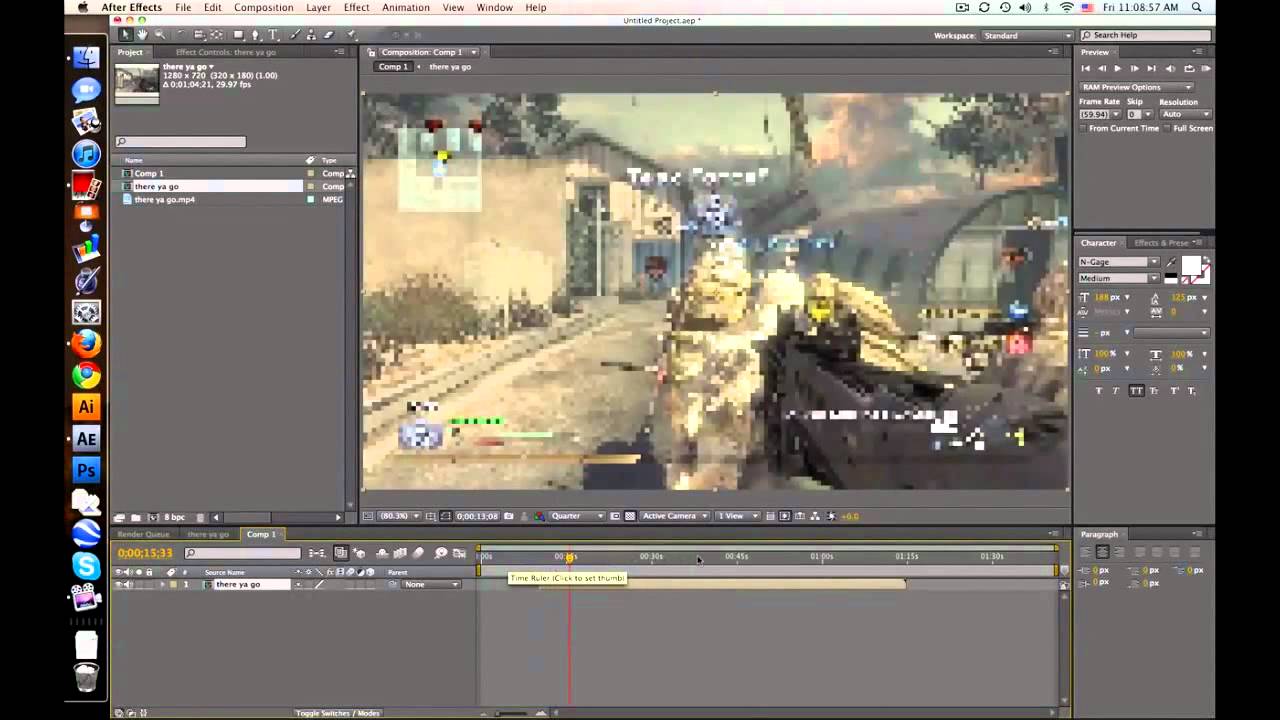Screen dimensions: 1280x720
Task: Toggle loop option in Preview panel
Action: point(1188,68)
